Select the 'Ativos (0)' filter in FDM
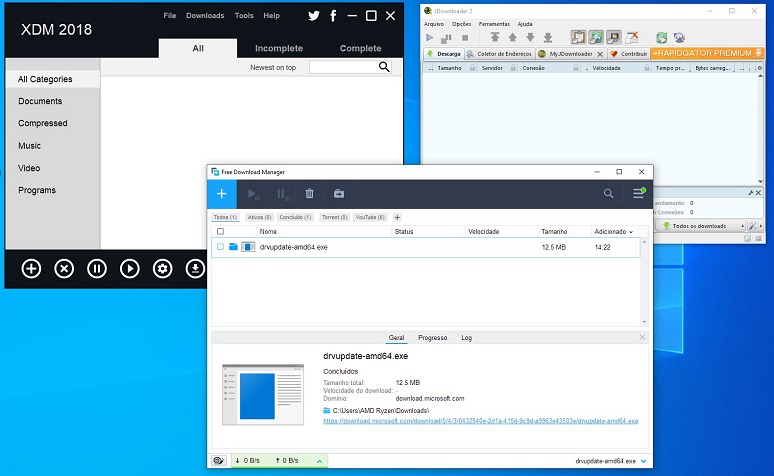Screen dimensions: 774x476 coord(260,217)
